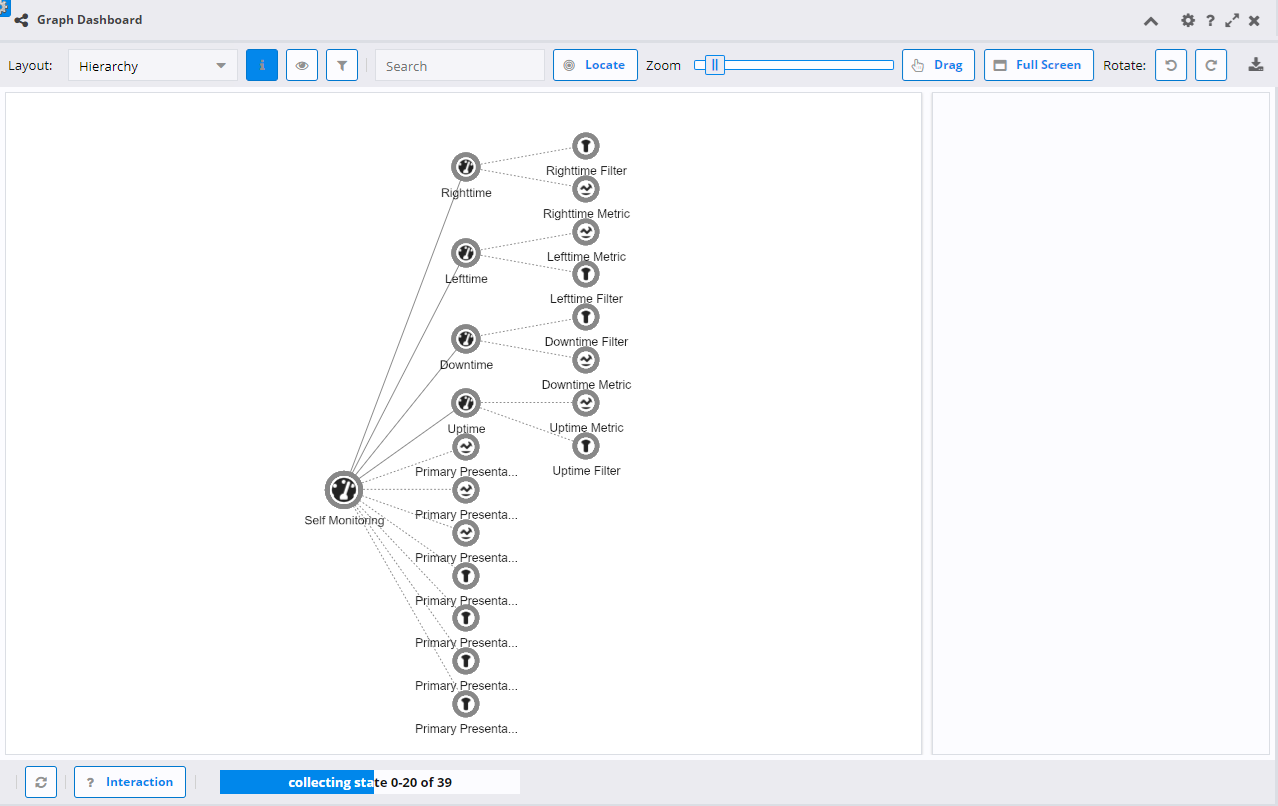Expand the view with the diagonal arrows
This screenshot has height=806, width=1278.
1231,20
